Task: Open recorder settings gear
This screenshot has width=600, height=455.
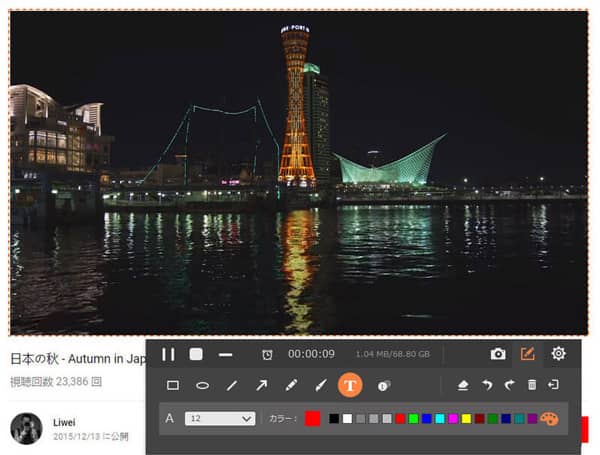Action: point(558,354)
